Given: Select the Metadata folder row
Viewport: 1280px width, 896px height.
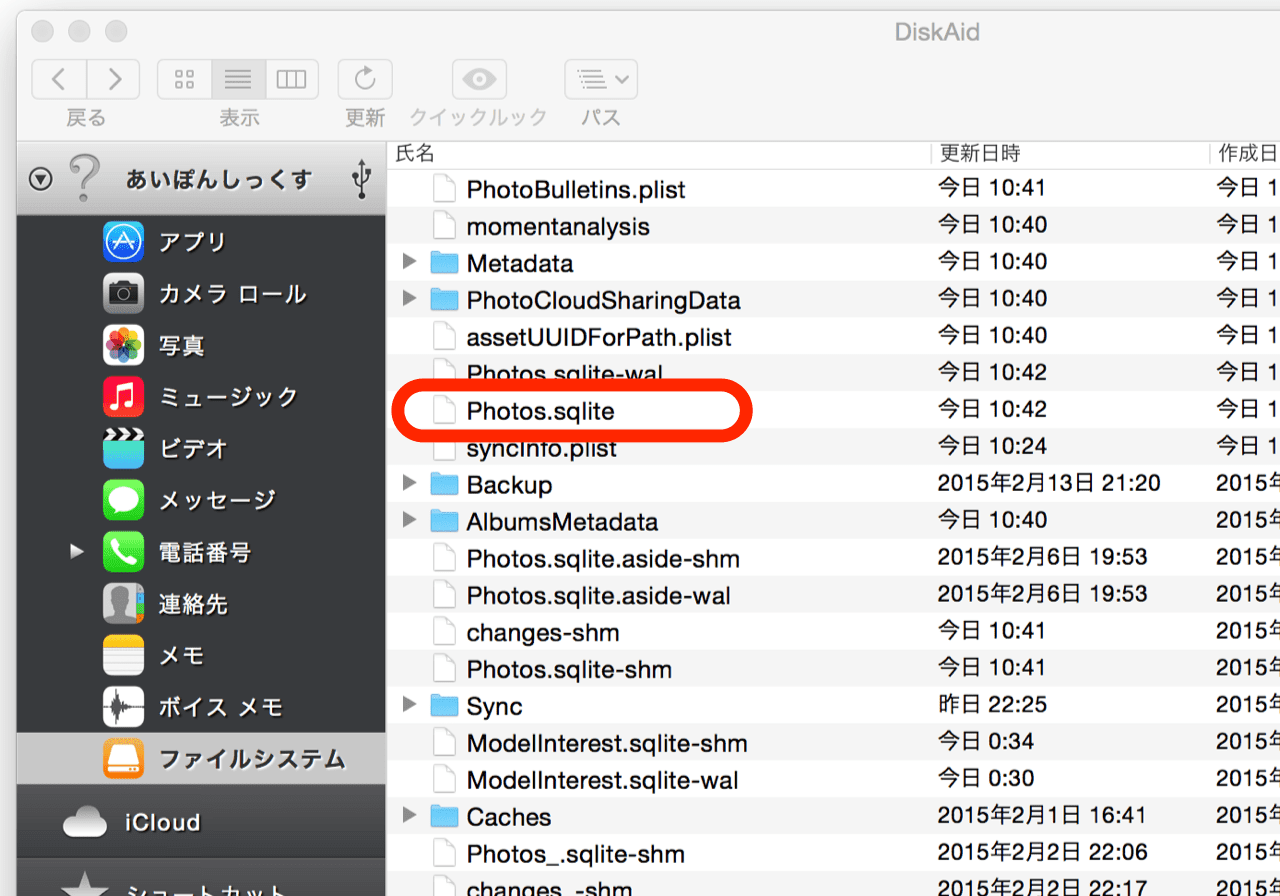Looking at the screenshot, I should point(834,263).
